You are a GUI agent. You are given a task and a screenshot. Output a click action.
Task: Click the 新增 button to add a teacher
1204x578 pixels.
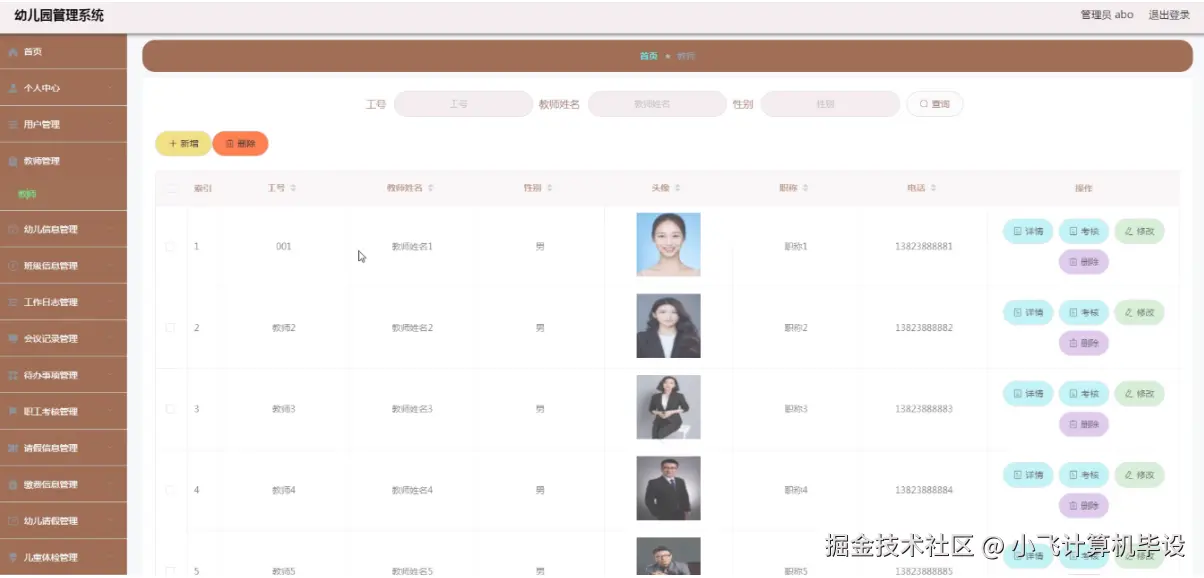click(181, 143)
